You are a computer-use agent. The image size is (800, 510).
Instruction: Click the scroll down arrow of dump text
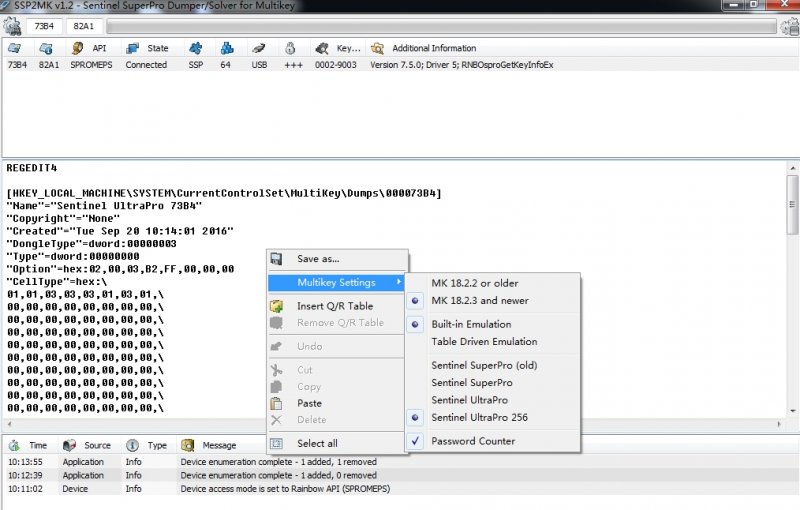click(x=792, y=411)
